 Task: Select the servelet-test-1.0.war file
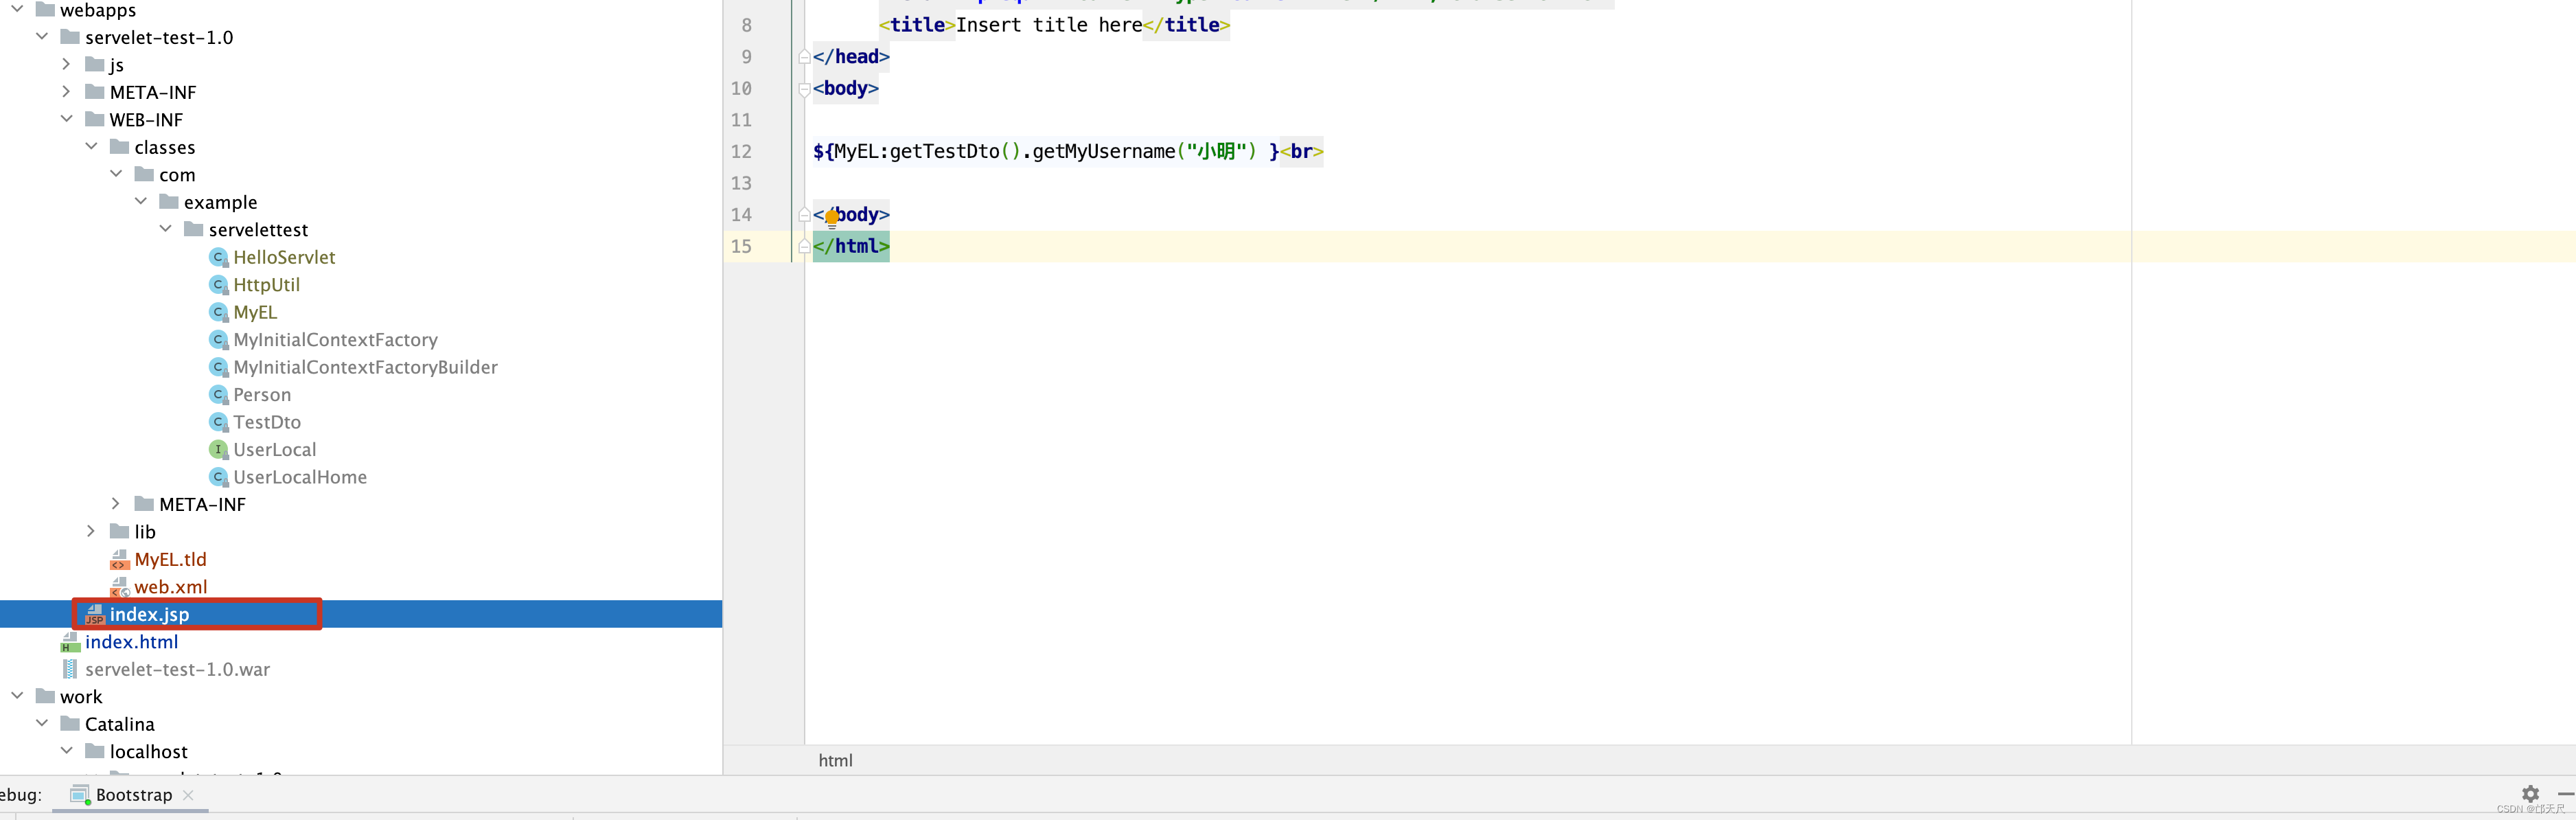[x=177, y=670]
